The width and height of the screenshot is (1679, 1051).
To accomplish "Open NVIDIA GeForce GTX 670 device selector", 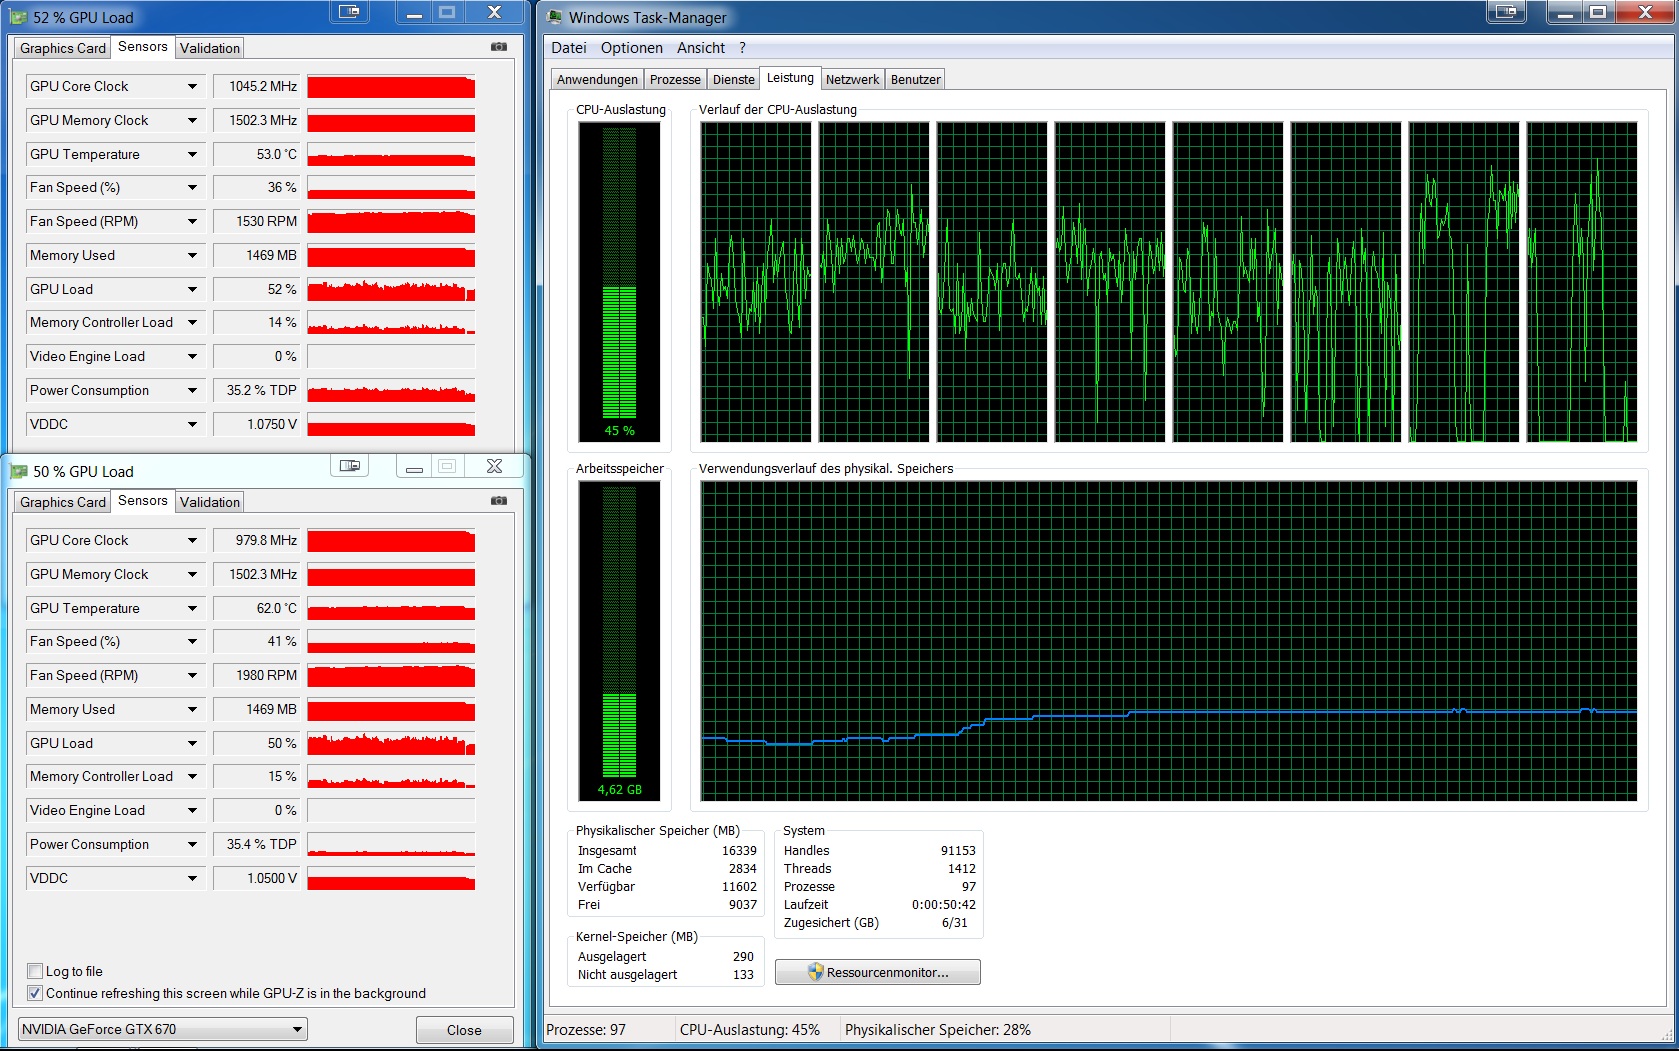I will pos(163,1029).
